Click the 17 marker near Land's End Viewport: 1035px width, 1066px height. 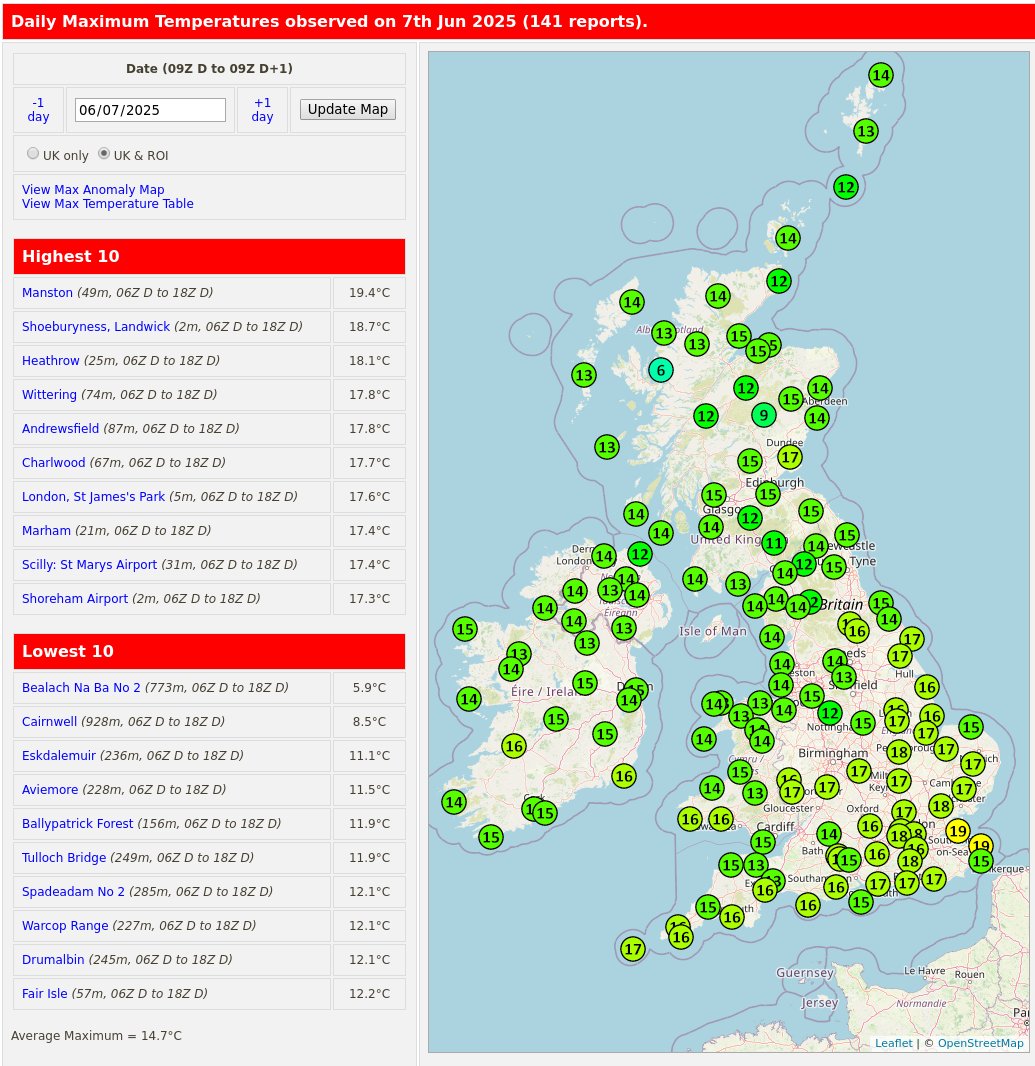click(x=633, y=949)
